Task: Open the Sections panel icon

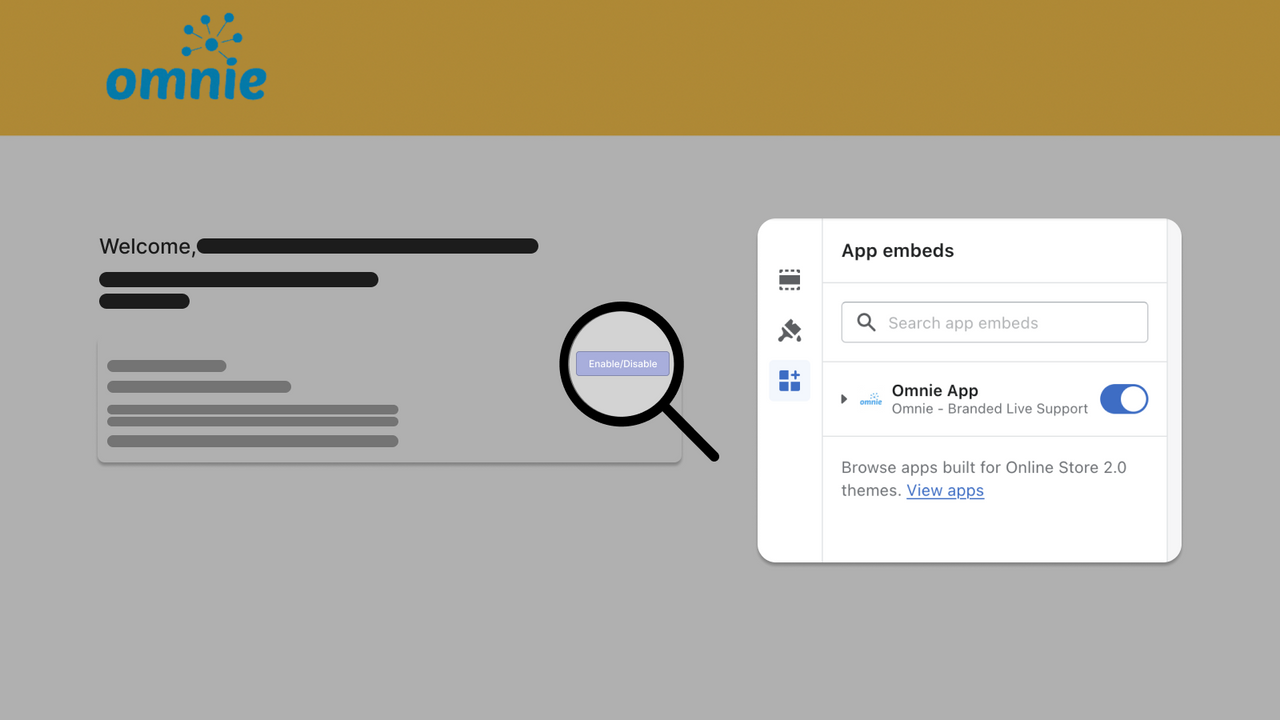Action: click(x=789, y=280)
